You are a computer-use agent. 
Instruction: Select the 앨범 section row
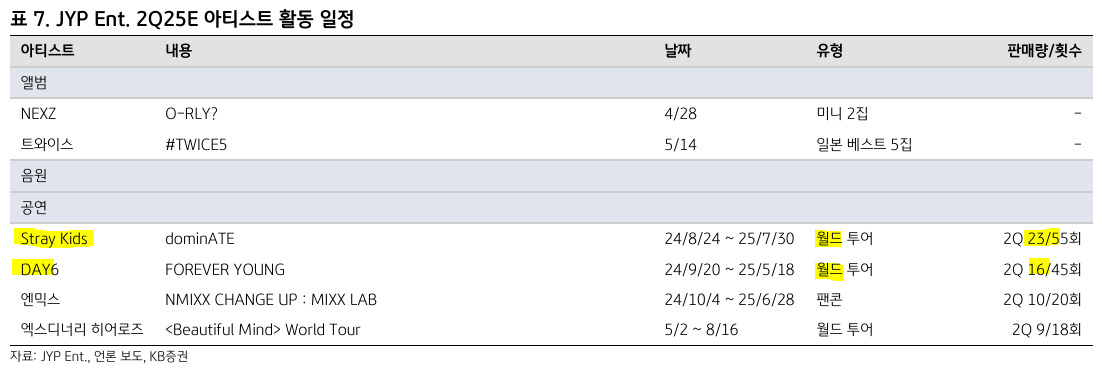click(551, 83)
